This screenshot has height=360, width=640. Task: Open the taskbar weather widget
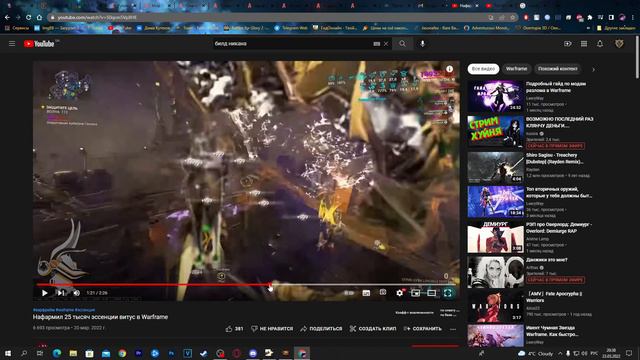coord(537,353)
